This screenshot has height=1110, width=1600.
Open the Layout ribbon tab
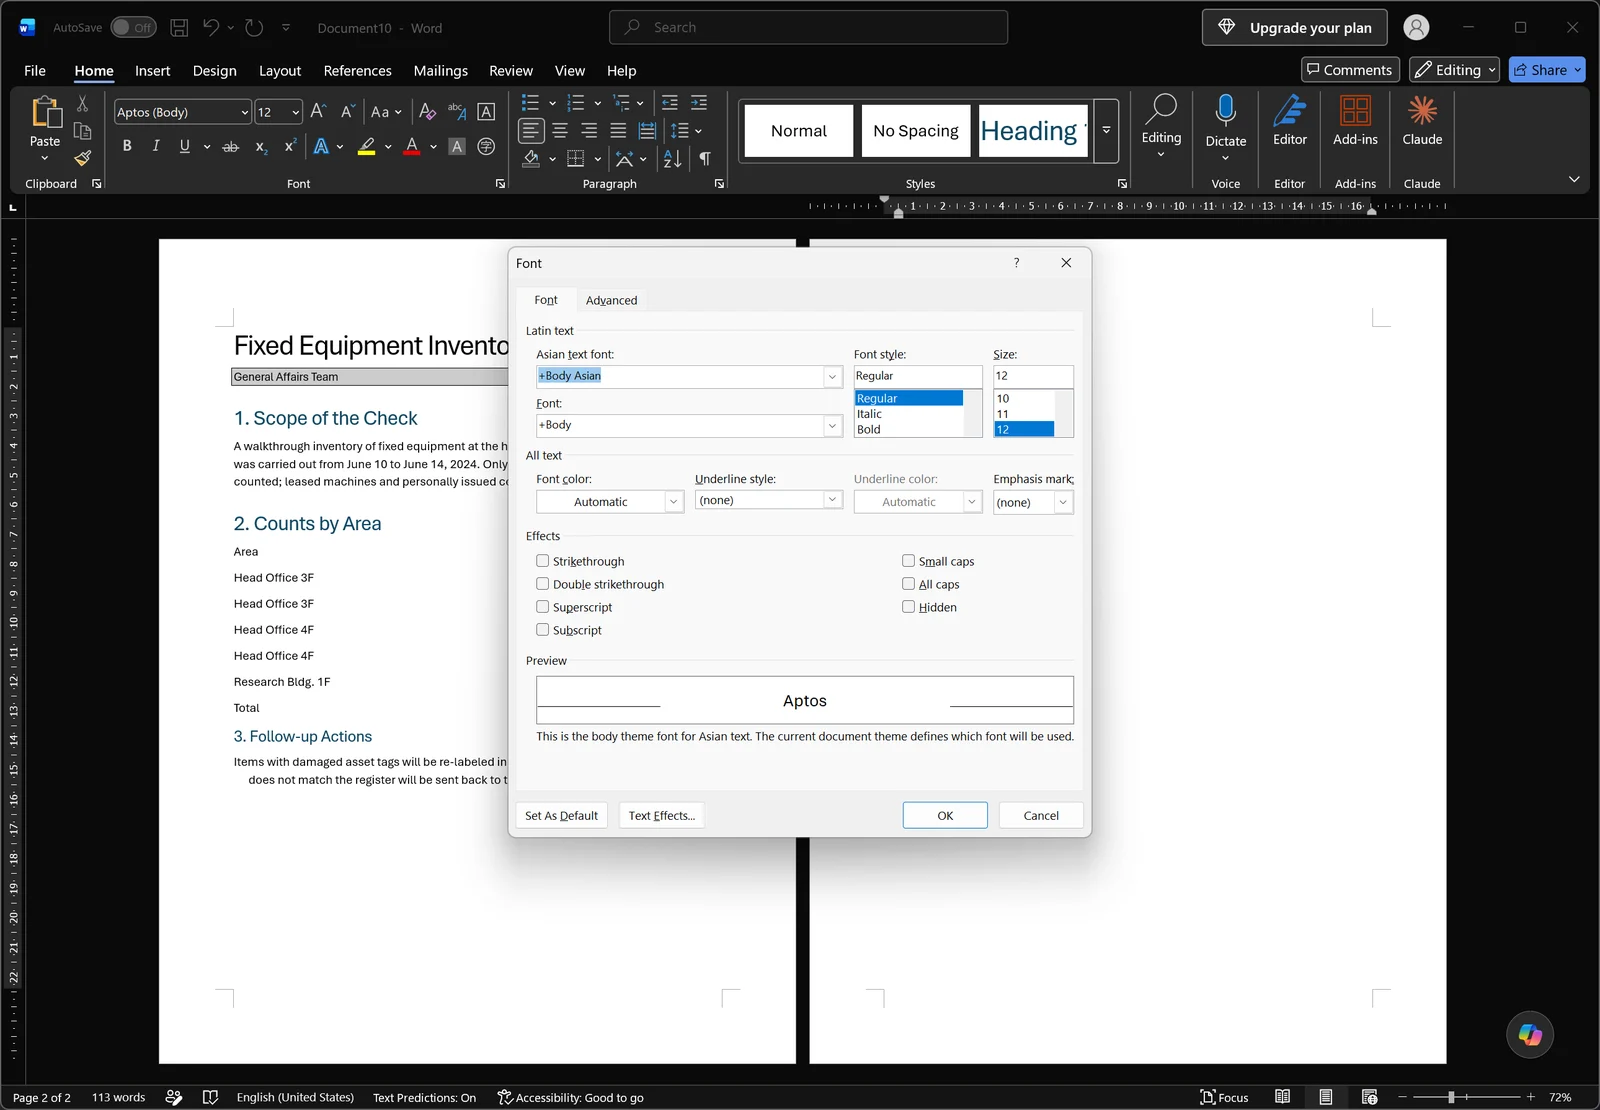[x=280, y=71]
